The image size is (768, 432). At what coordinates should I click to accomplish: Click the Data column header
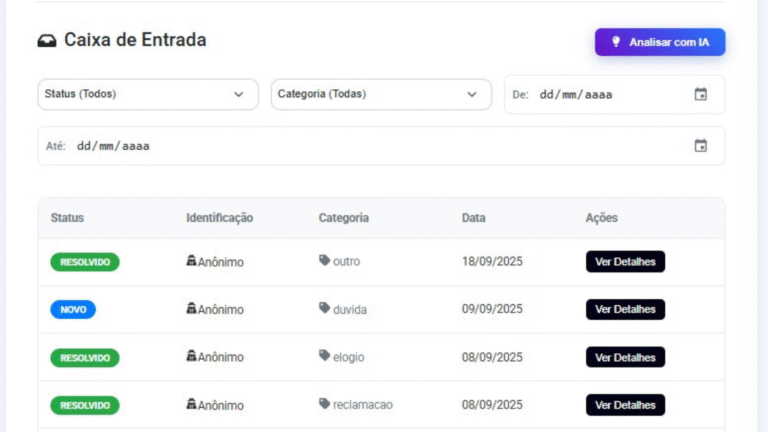(475, 218)
